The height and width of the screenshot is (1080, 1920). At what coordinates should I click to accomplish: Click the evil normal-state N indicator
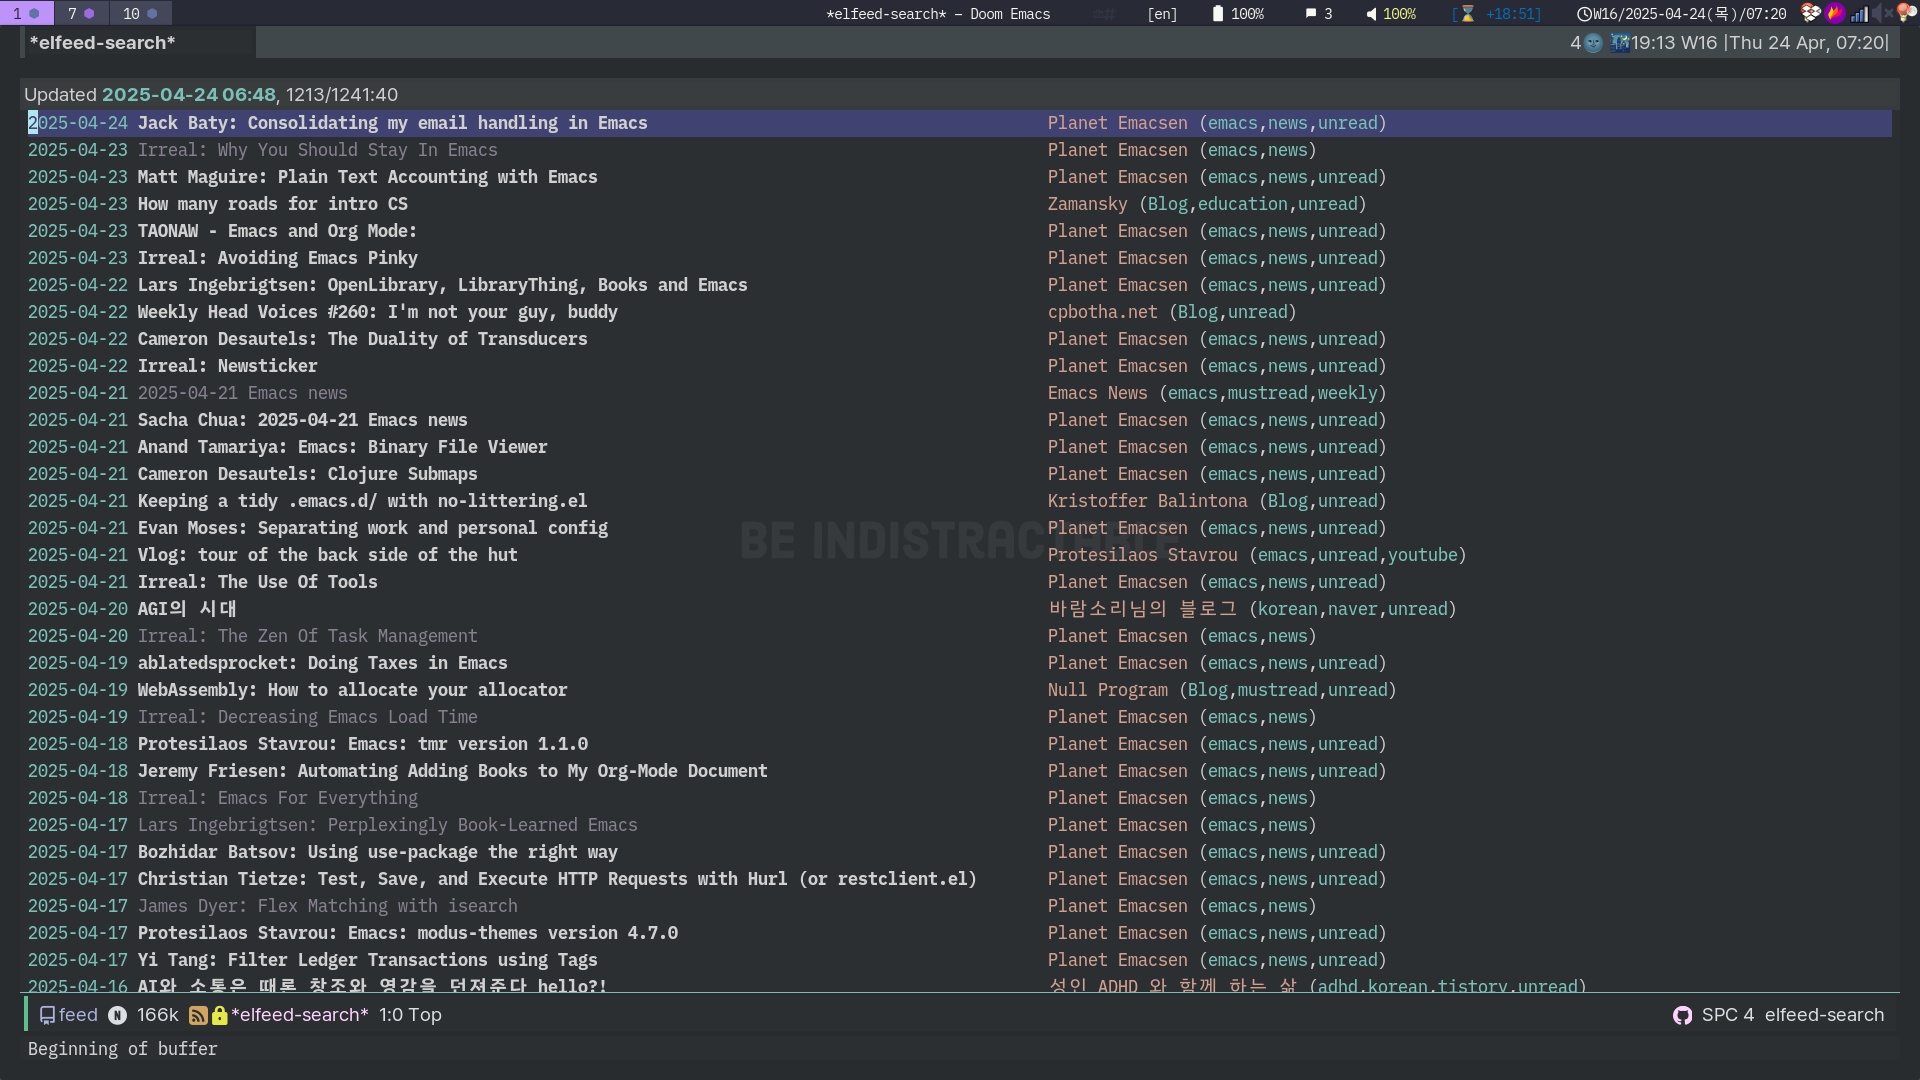[x=117, y=1015]
